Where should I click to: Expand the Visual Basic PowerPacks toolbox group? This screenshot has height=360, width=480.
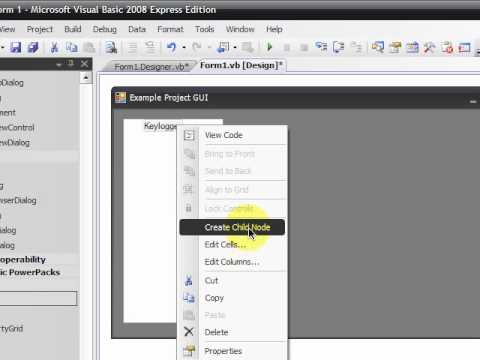[x=30, y=272]
